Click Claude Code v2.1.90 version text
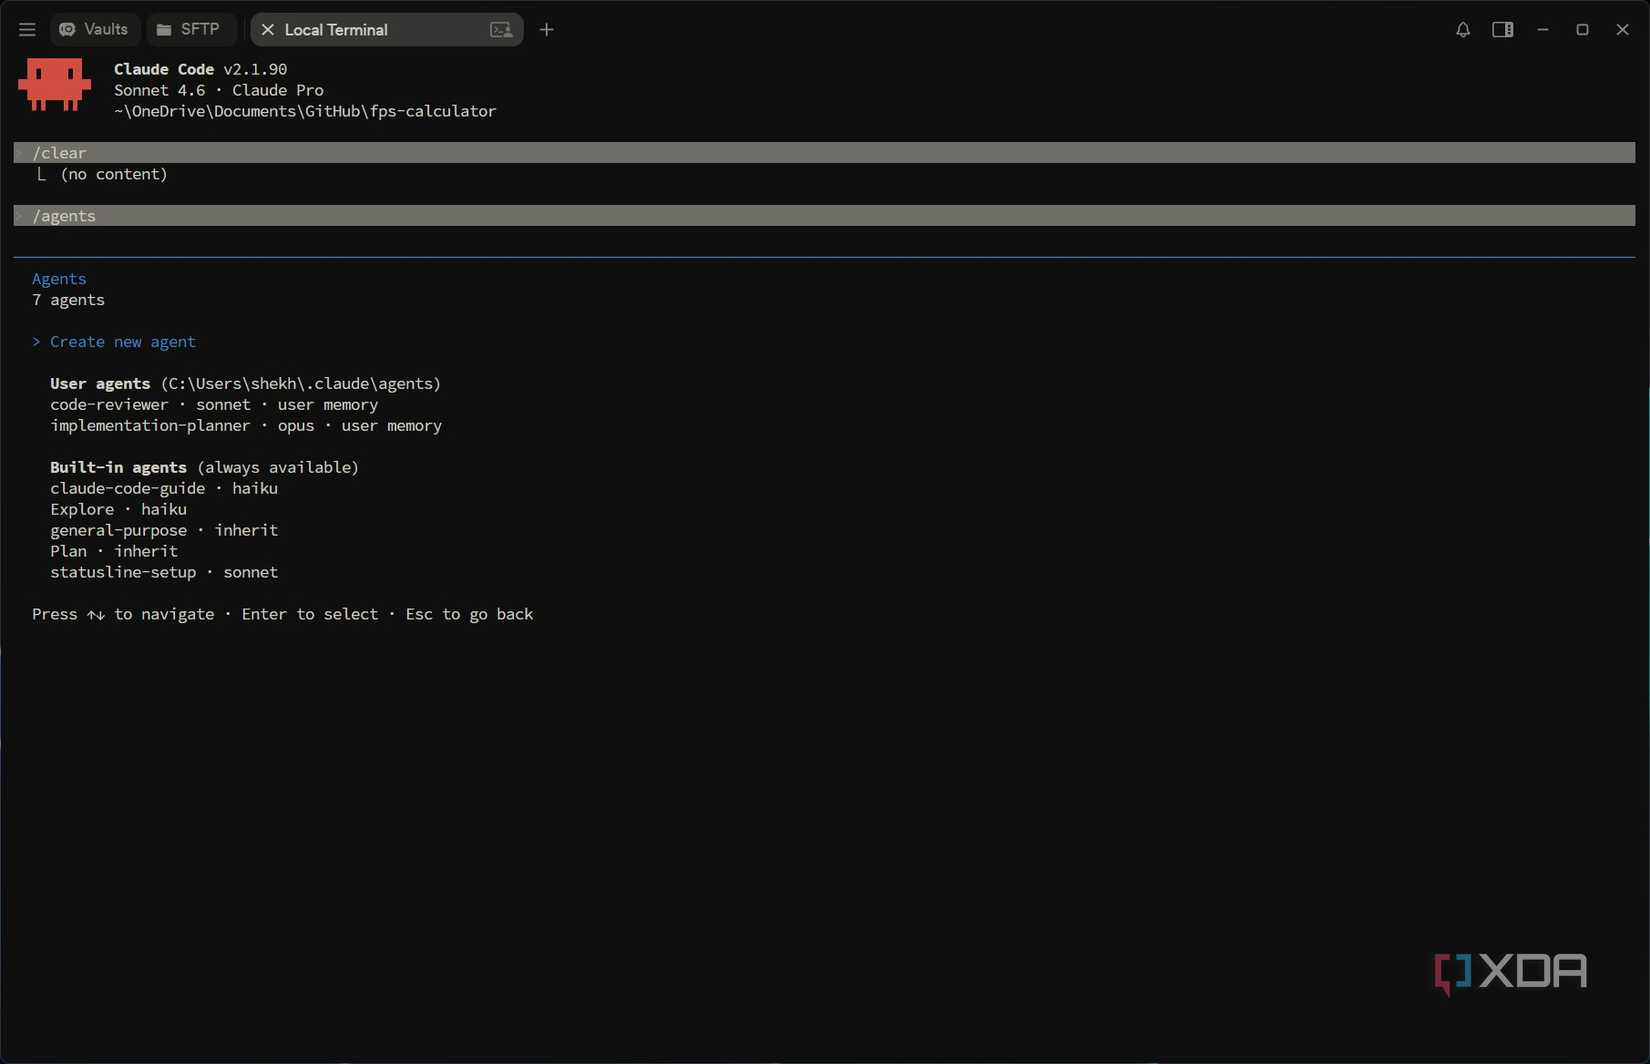Viewport: 1650px width, 1064px height. click(x=200, y=69)
